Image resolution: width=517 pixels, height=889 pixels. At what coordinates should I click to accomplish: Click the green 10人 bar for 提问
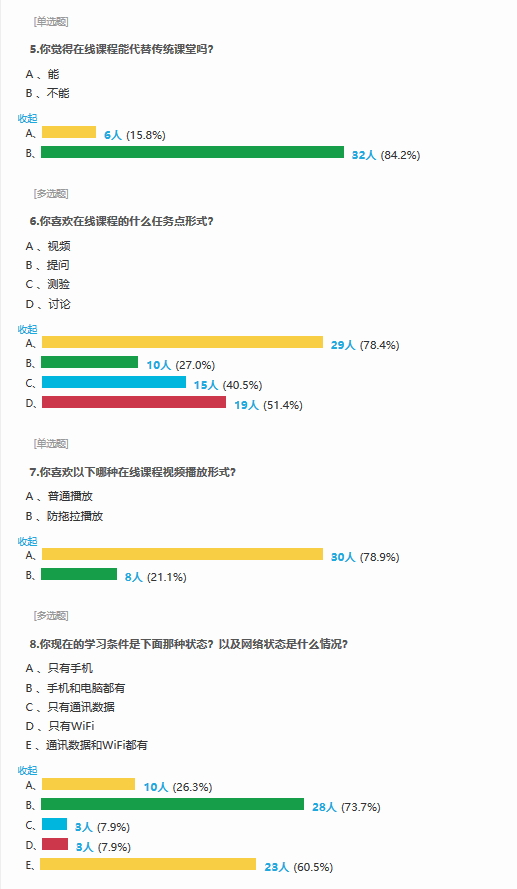tap(90, 362)
